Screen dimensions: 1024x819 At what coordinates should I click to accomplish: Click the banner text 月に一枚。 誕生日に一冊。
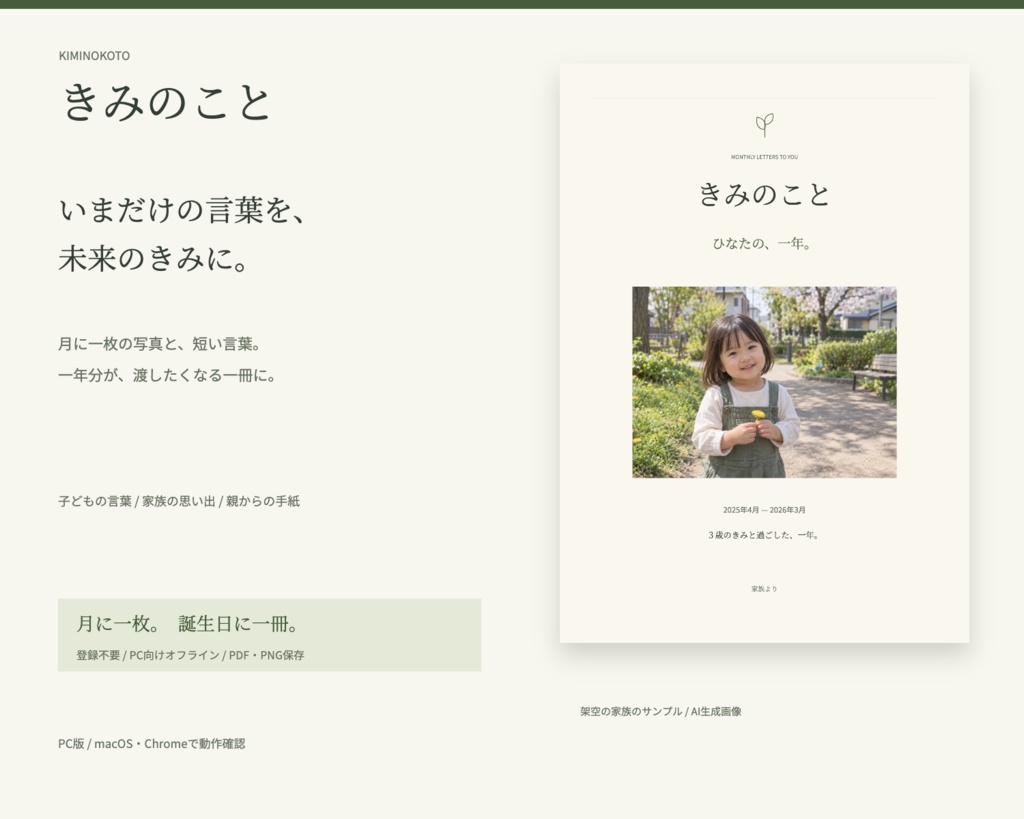pos(187,624)
